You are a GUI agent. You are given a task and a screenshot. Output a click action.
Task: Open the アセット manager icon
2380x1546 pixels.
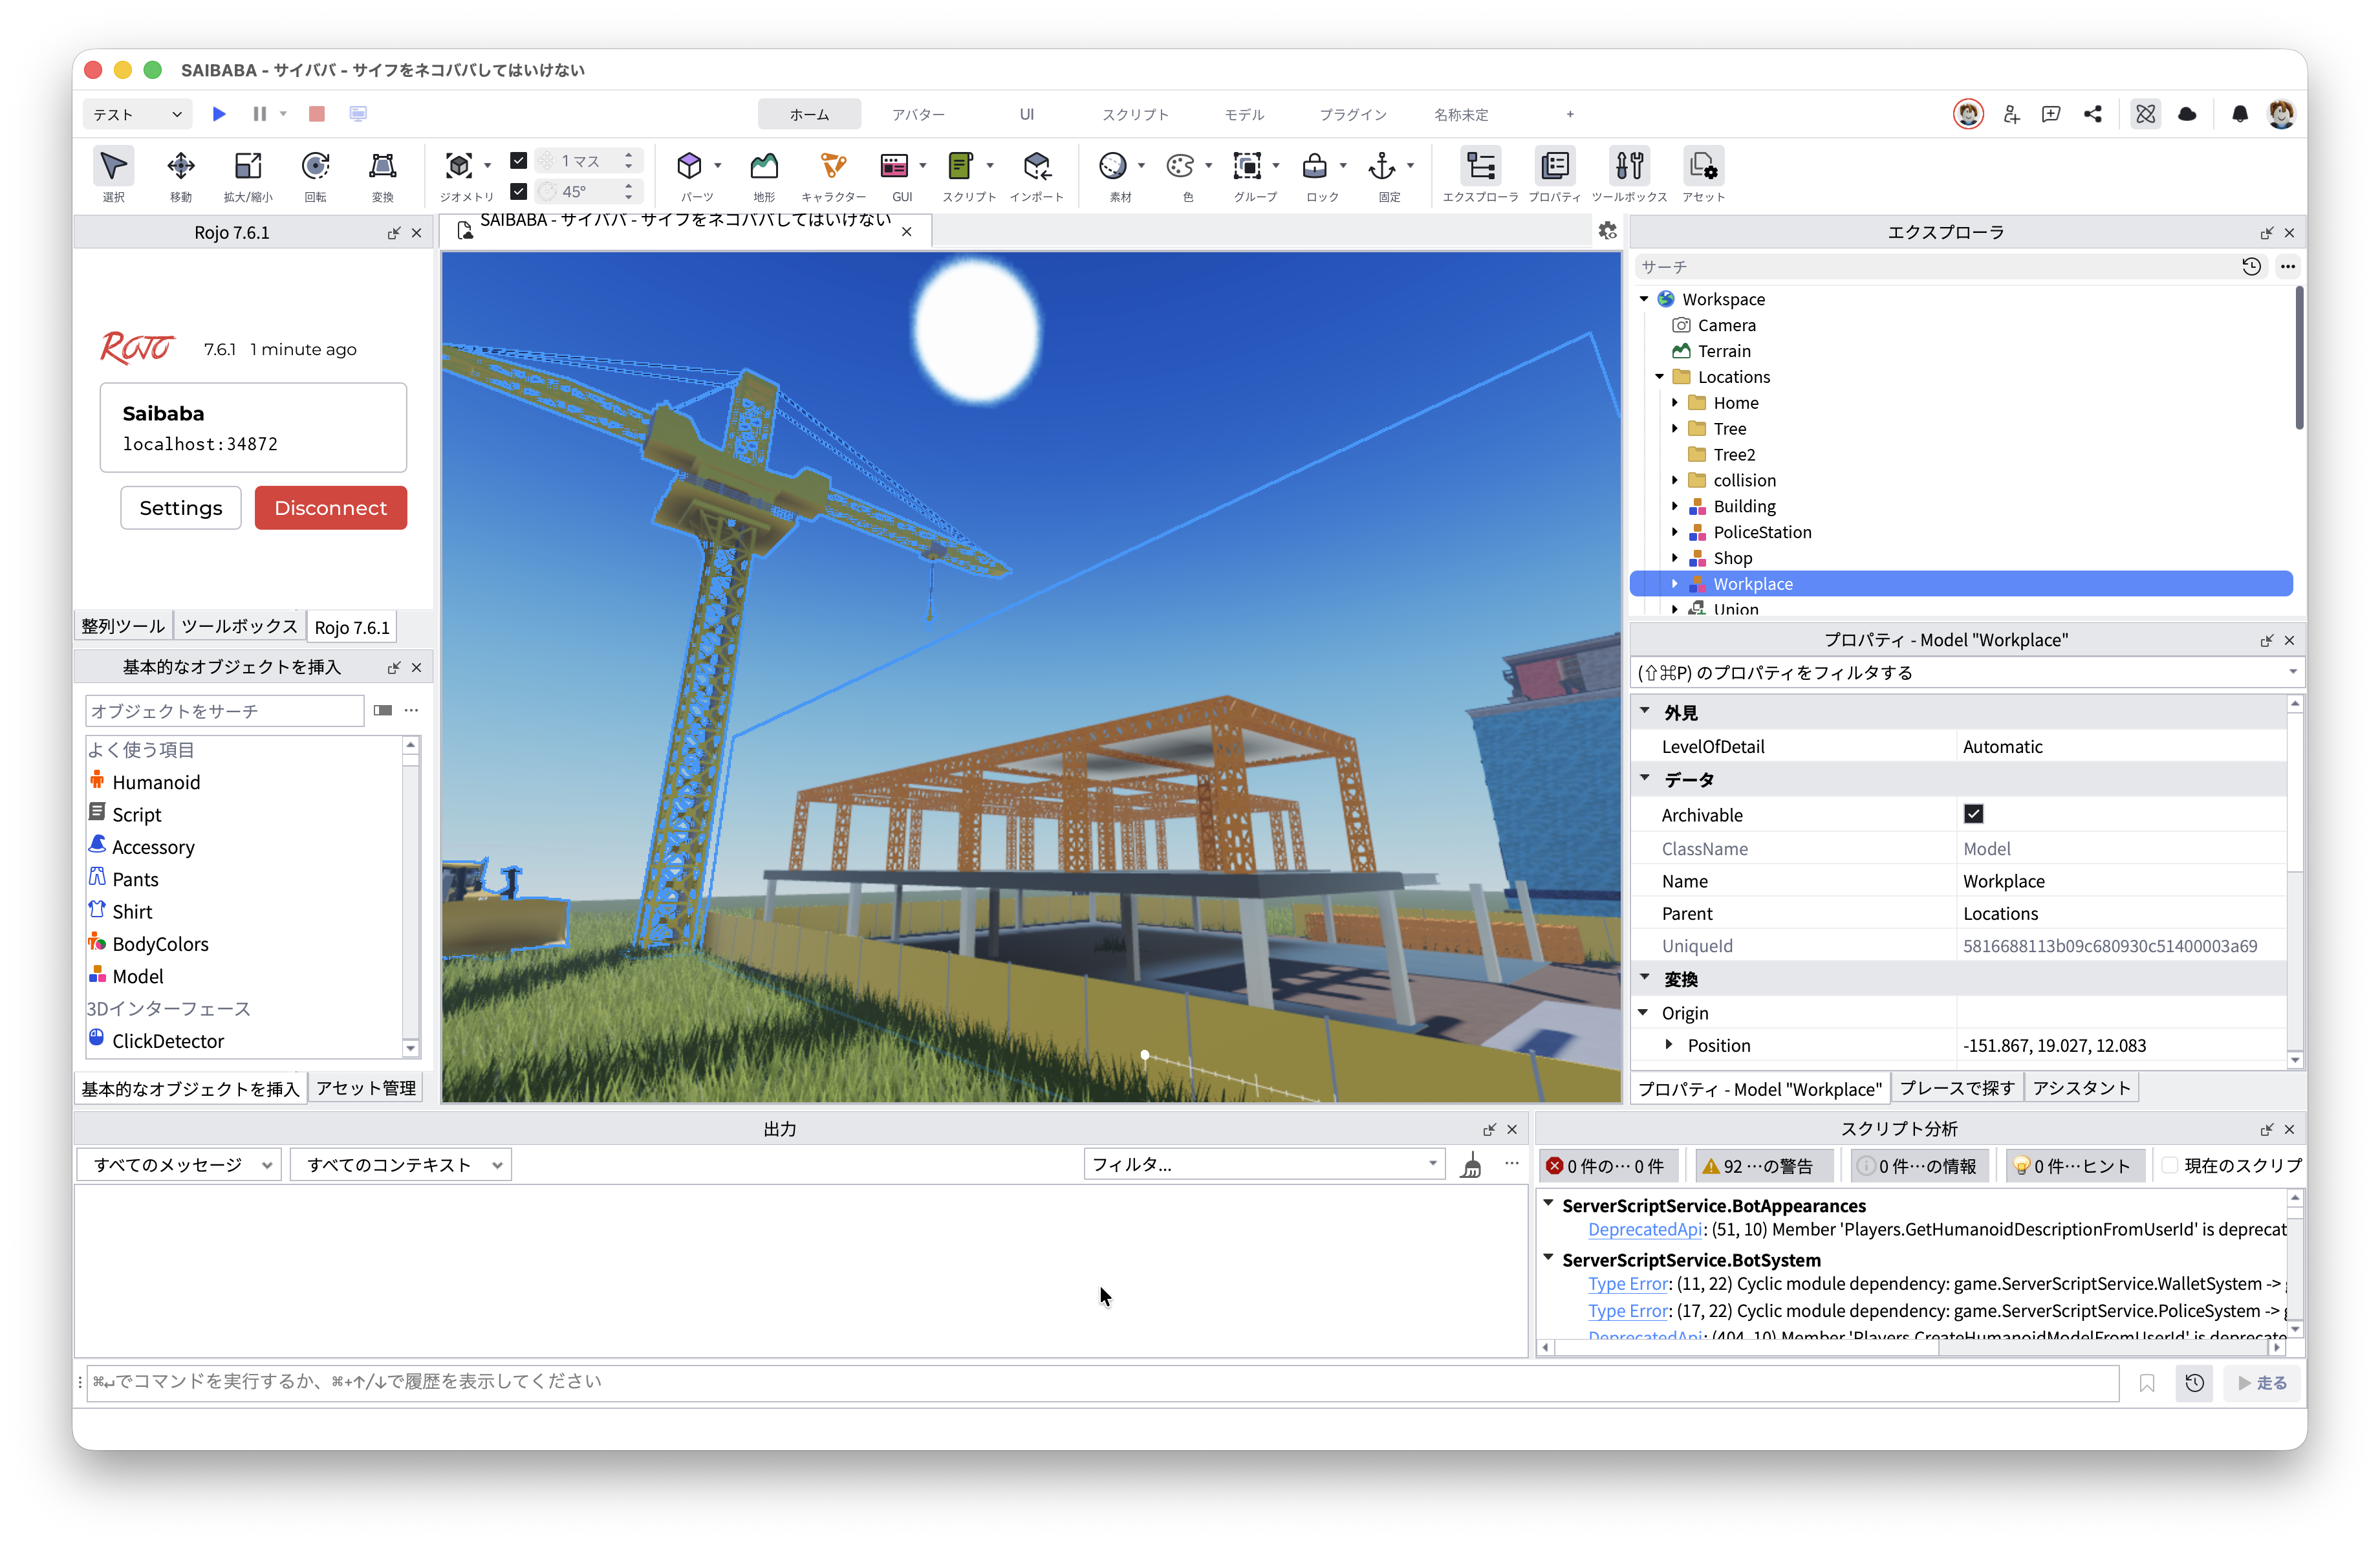tap(1703, 166)
